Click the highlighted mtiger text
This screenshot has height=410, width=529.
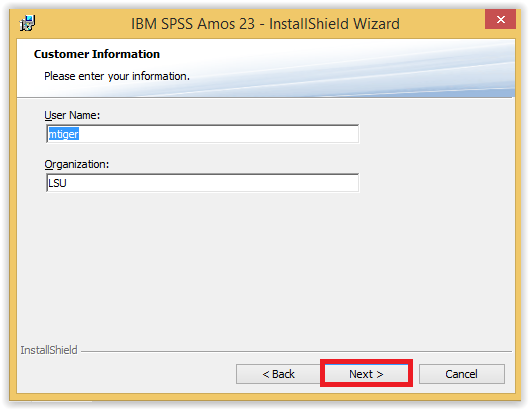(64, 134)
